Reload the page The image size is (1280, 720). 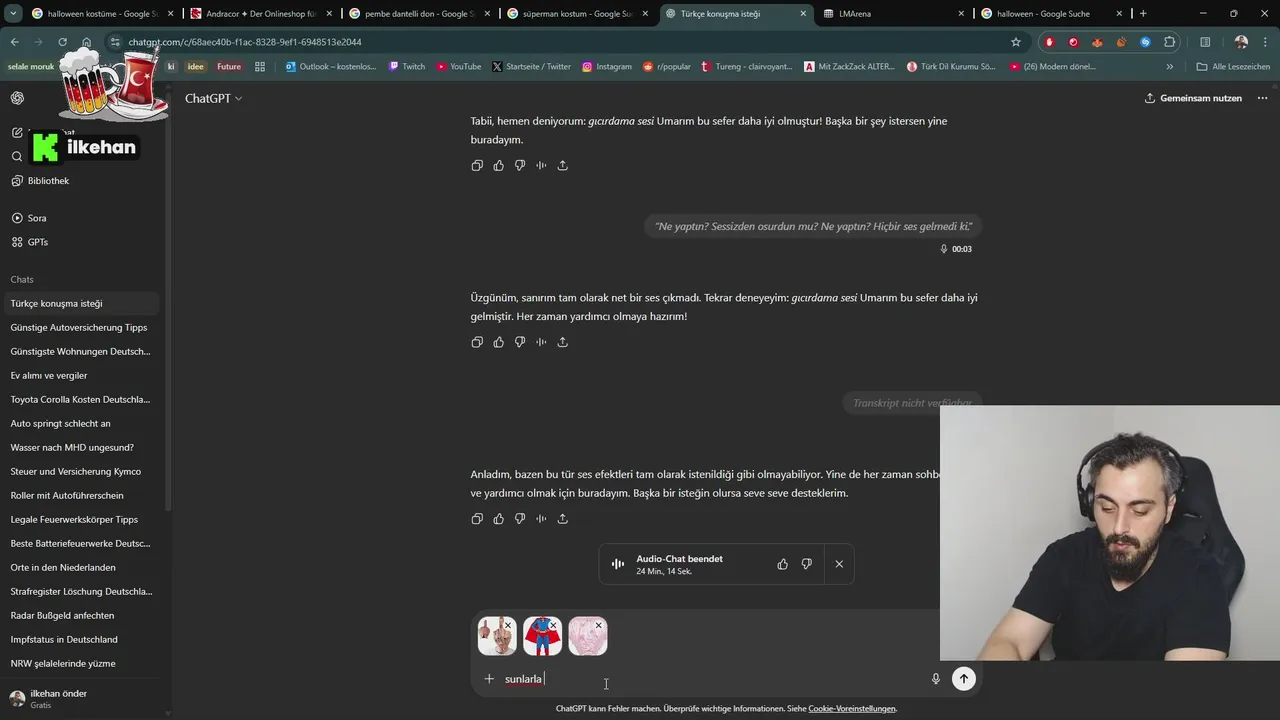pyautogui.click(x=62, y=42)
